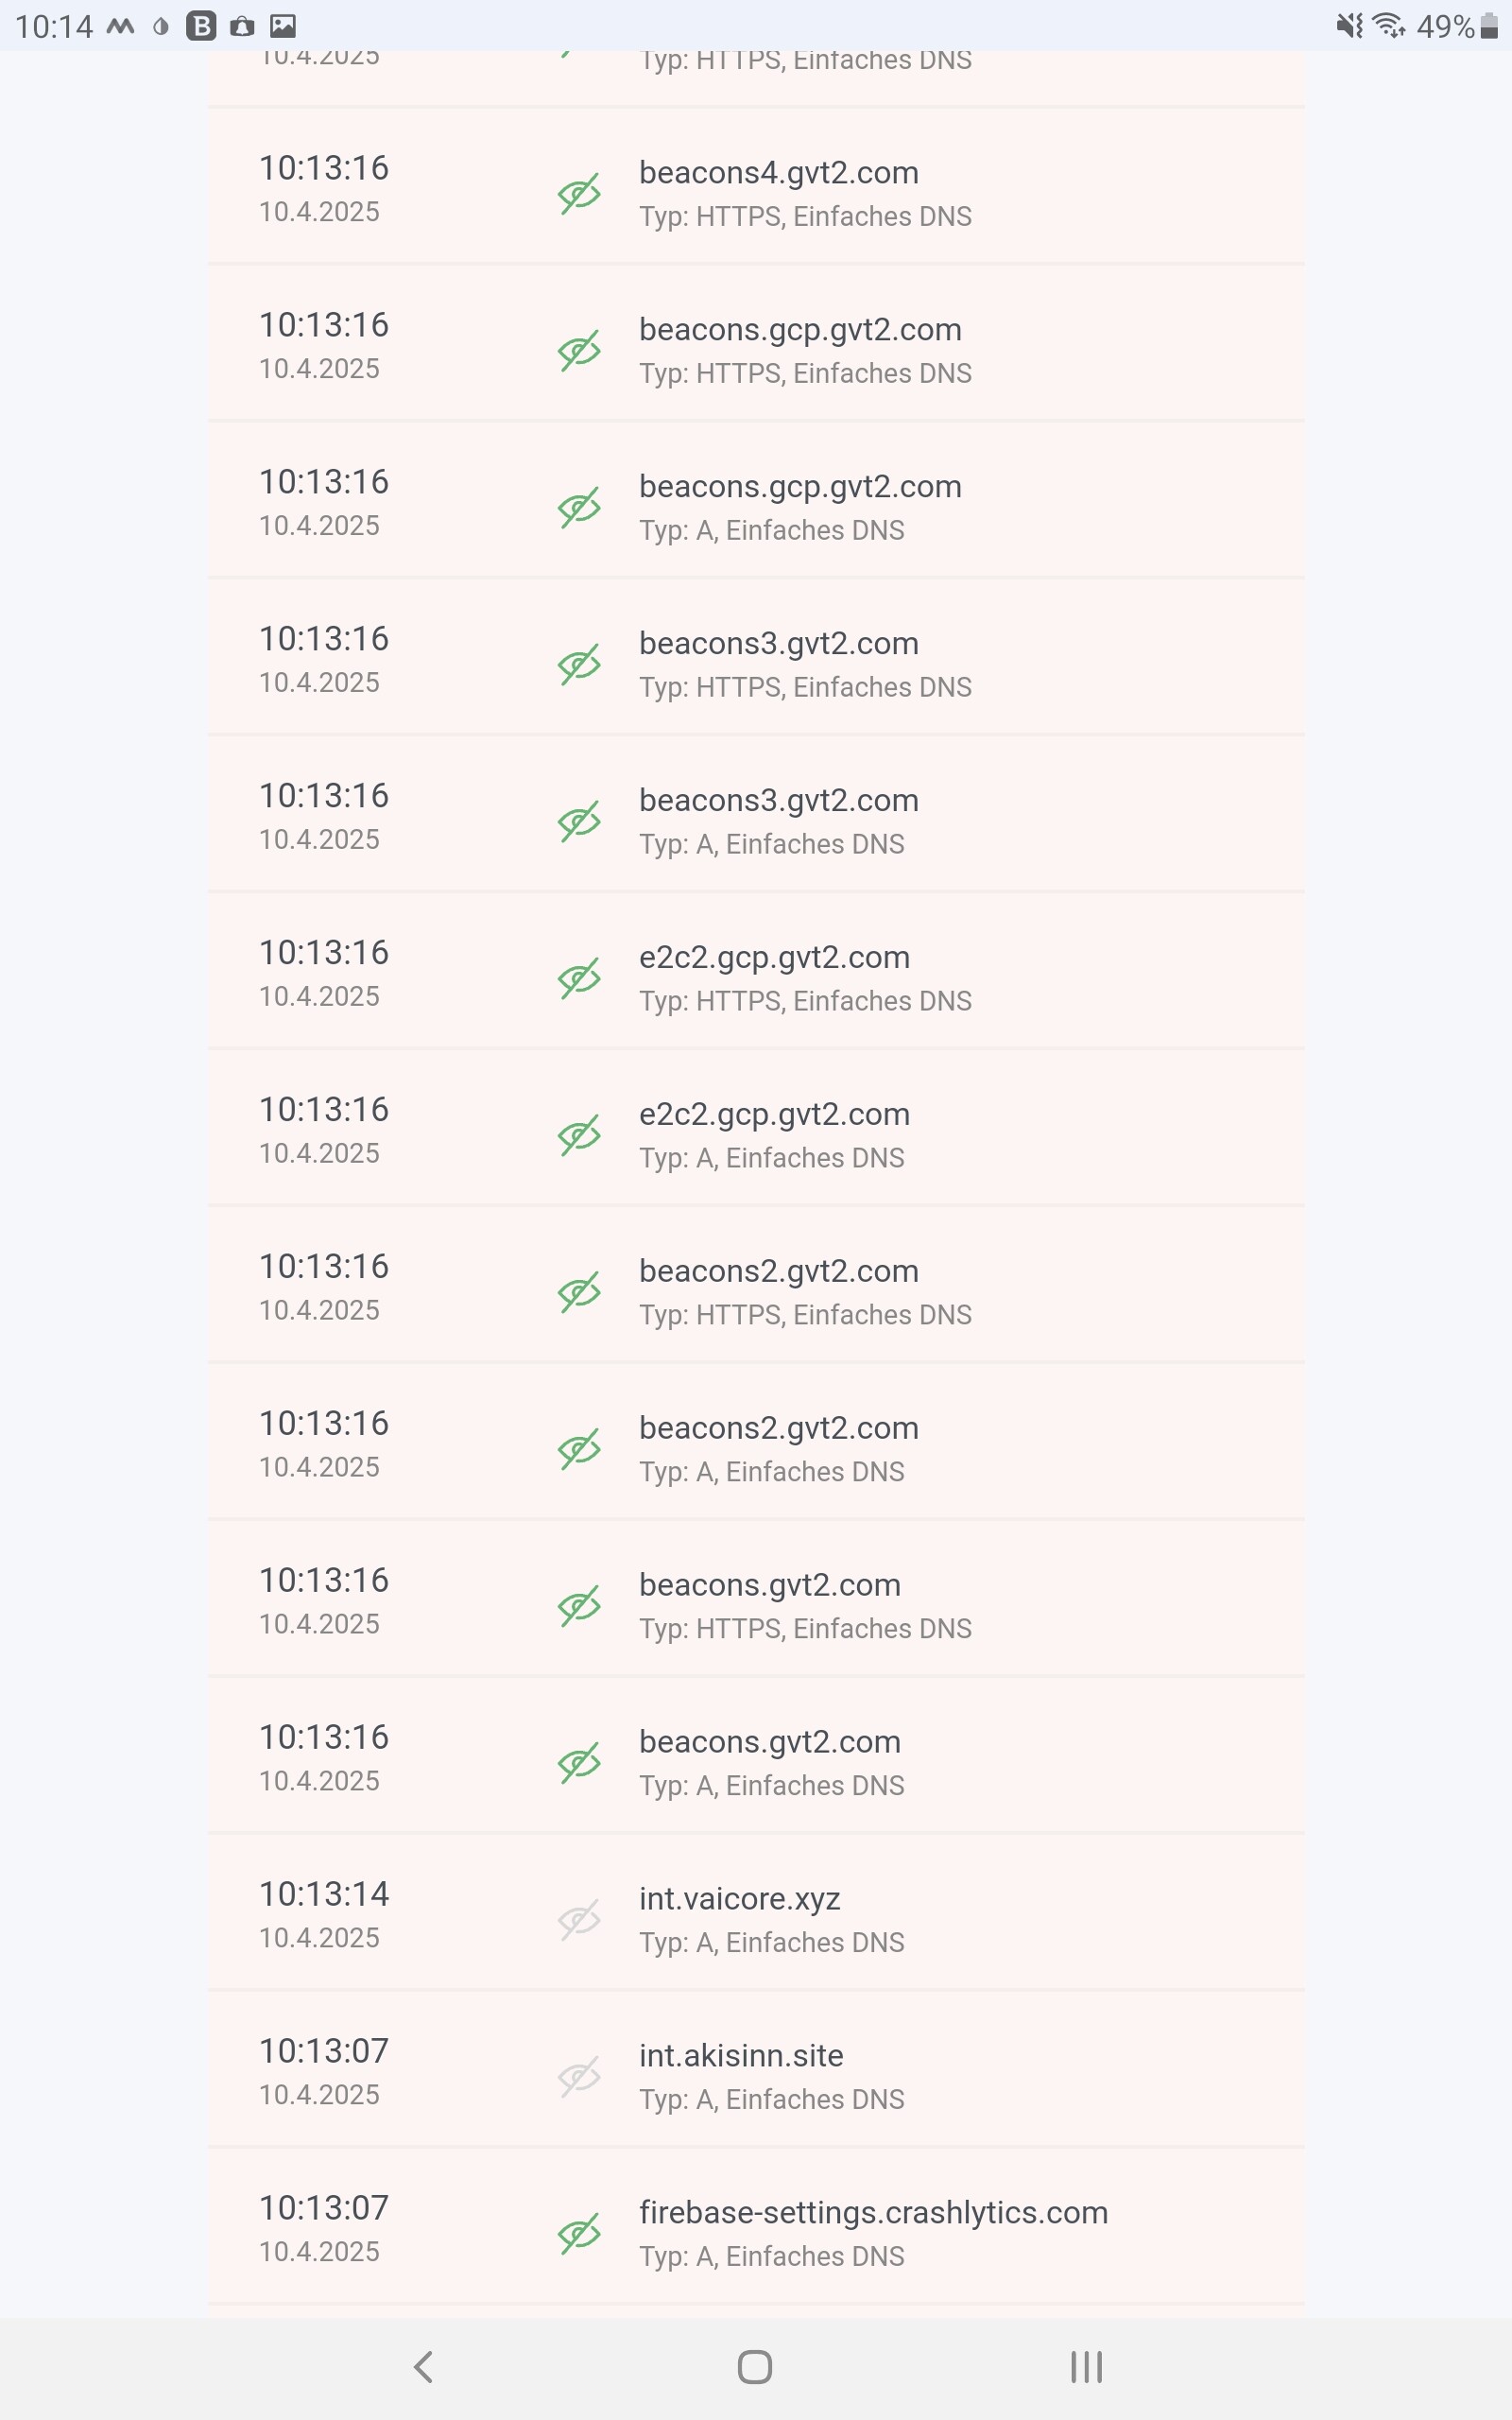
Task: Open the beacons.gcp.gvt2.com HTTPS query entry
Action: (800, 349)
